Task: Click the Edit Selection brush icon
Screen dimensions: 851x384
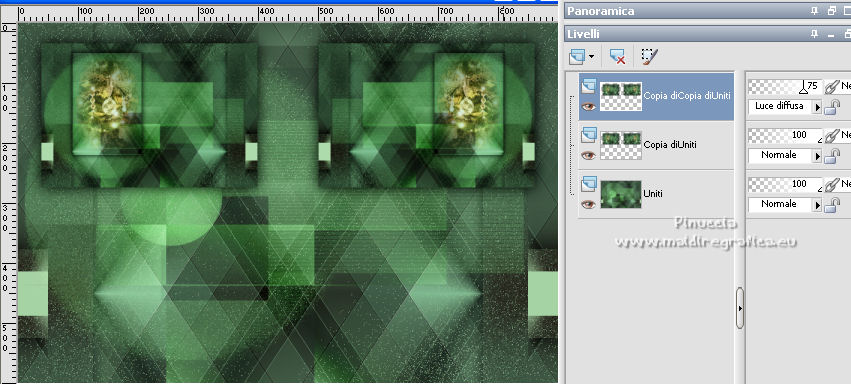Action: pyautogui.click(x=649, y=56)
